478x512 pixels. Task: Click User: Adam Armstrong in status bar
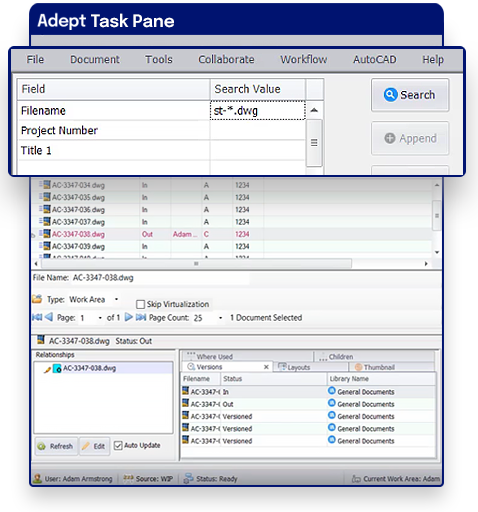(x=79, y=479)
